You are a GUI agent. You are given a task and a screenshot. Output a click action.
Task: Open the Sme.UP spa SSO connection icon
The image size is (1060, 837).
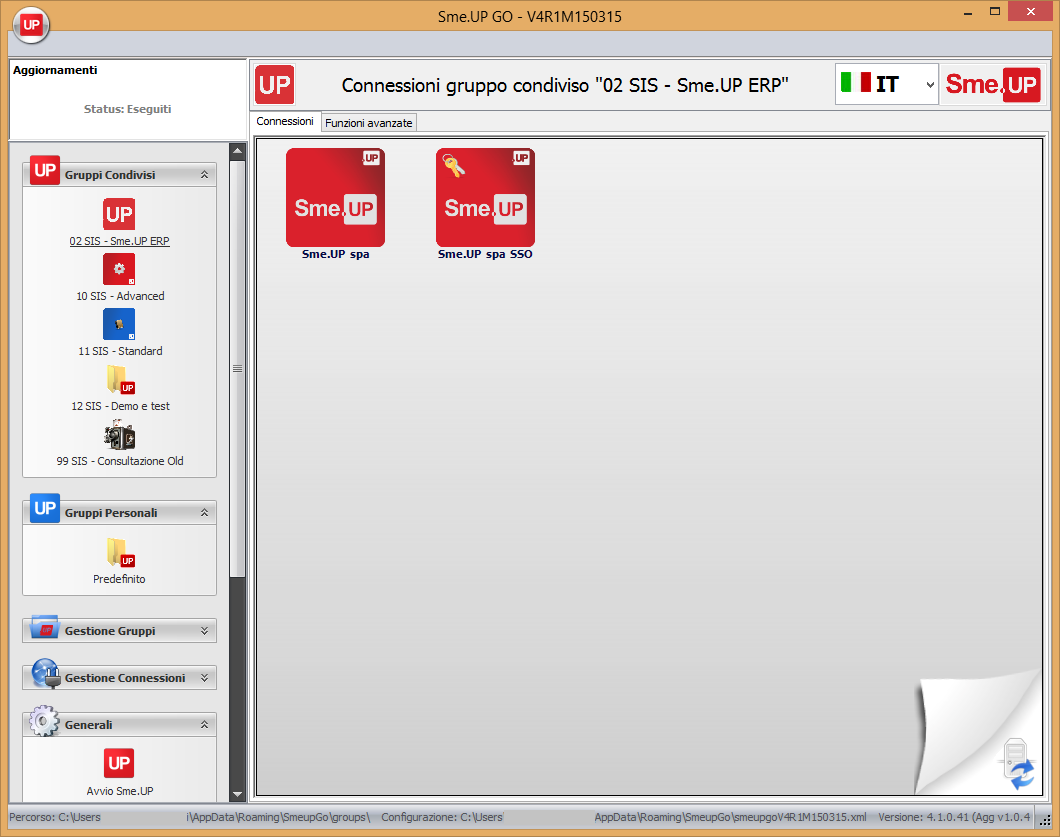485,197
